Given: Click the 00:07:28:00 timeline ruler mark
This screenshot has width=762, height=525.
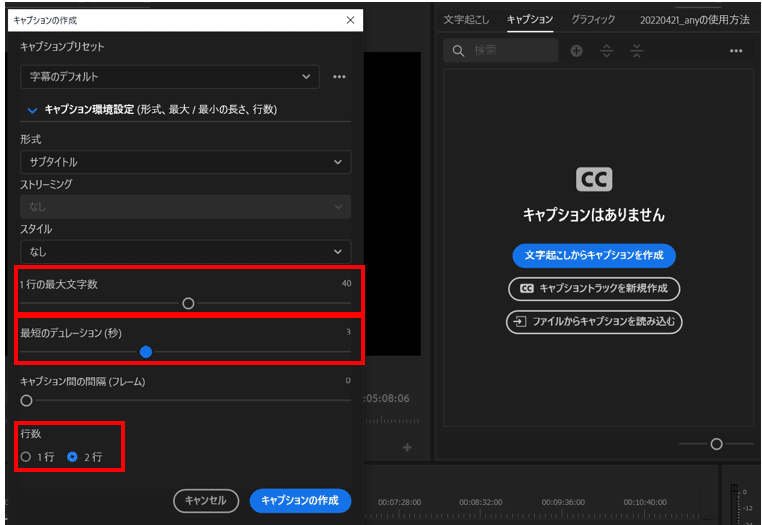Looking at the screenshot, I should point(399,502).
